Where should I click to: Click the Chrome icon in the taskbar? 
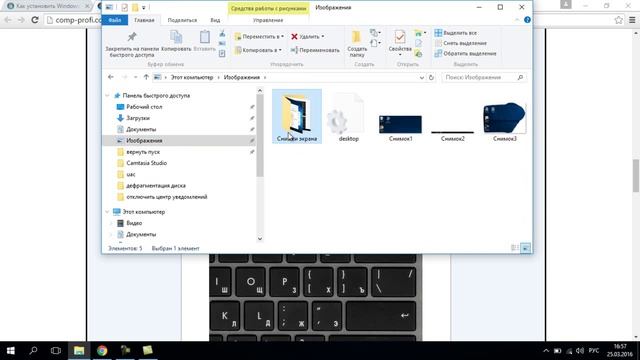(x=102, y=351)
